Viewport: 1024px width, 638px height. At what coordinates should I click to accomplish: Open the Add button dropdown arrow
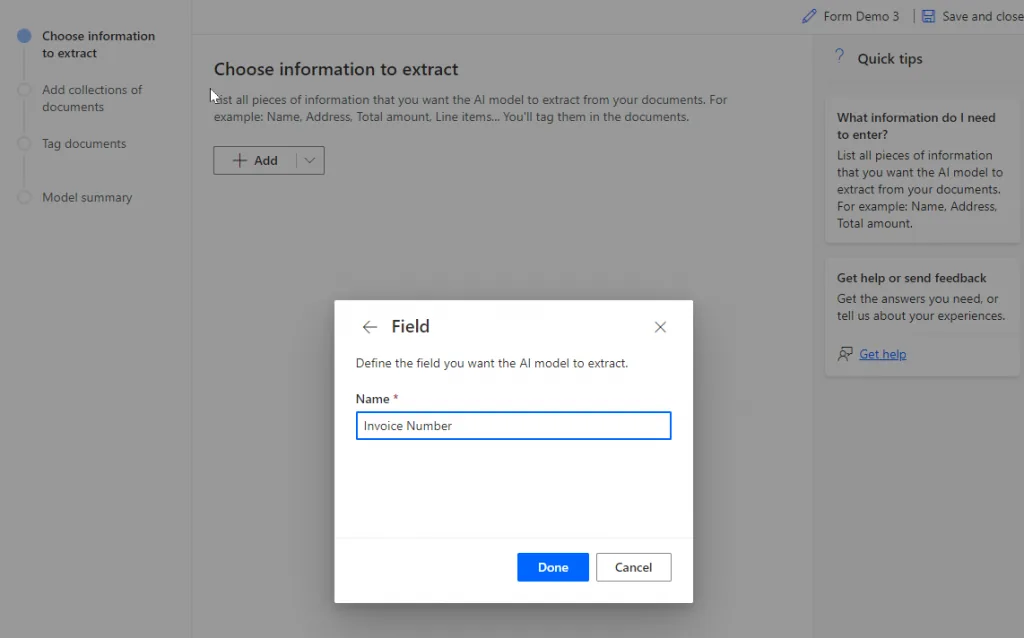click(x=307, y=160)
